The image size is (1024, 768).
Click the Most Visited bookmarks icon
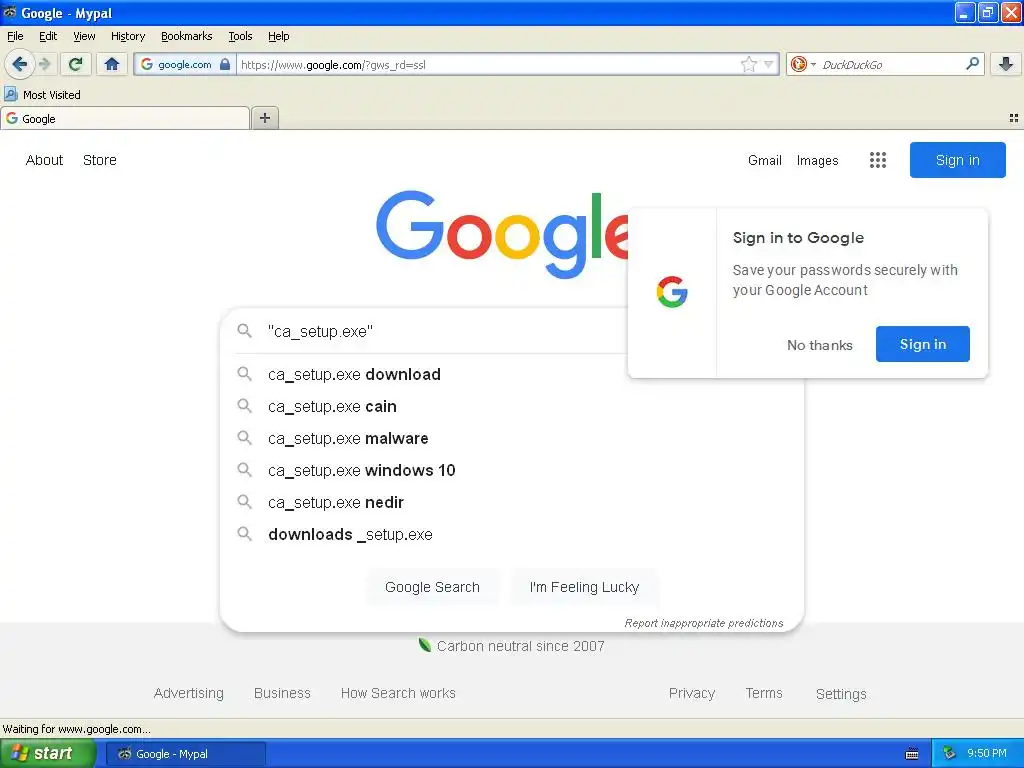coord(10,94)
